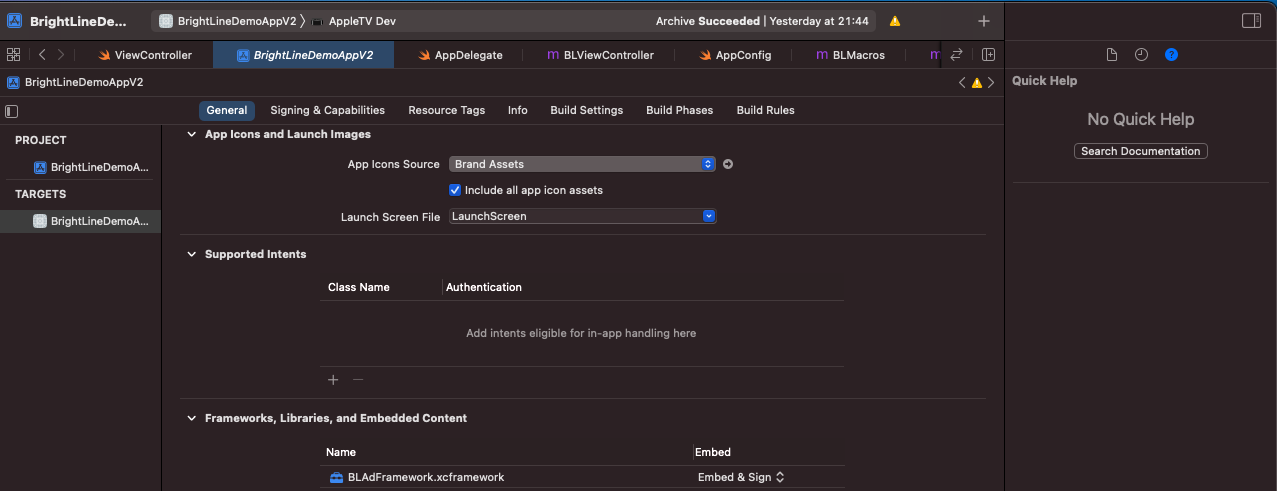Click Class Name column header

point(359,287)
